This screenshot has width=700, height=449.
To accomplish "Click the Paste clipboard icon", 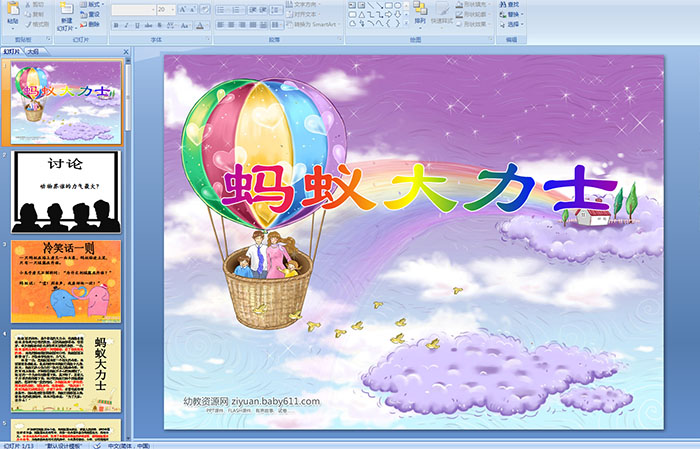I will click(13, 8).
